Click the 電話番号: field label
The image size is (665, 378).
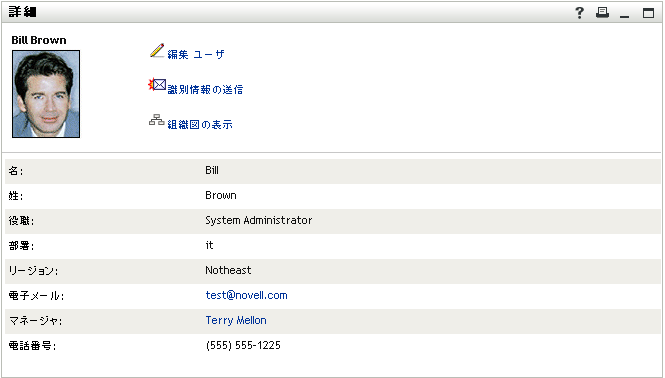[x=32, y=346]
